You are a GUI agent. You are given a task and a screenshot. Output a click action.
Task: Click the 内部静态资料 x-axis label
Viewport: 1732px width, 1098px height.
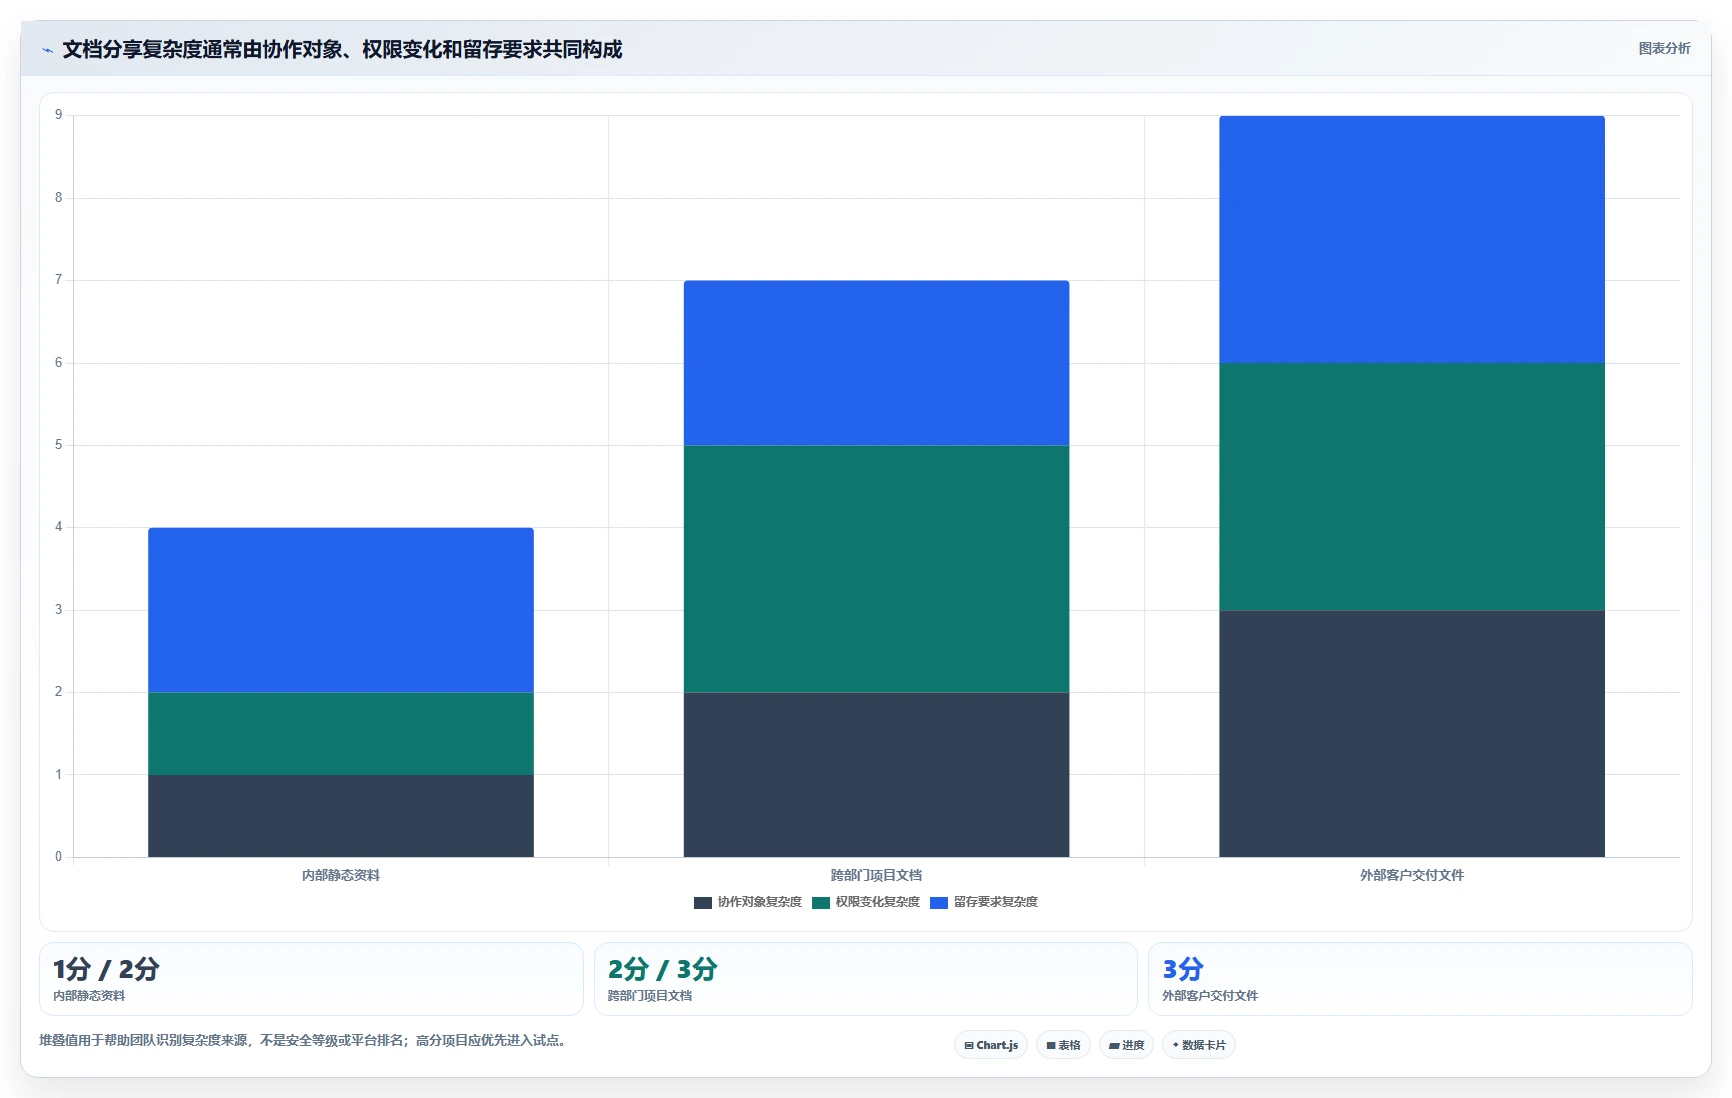click(x=341, y=875)
